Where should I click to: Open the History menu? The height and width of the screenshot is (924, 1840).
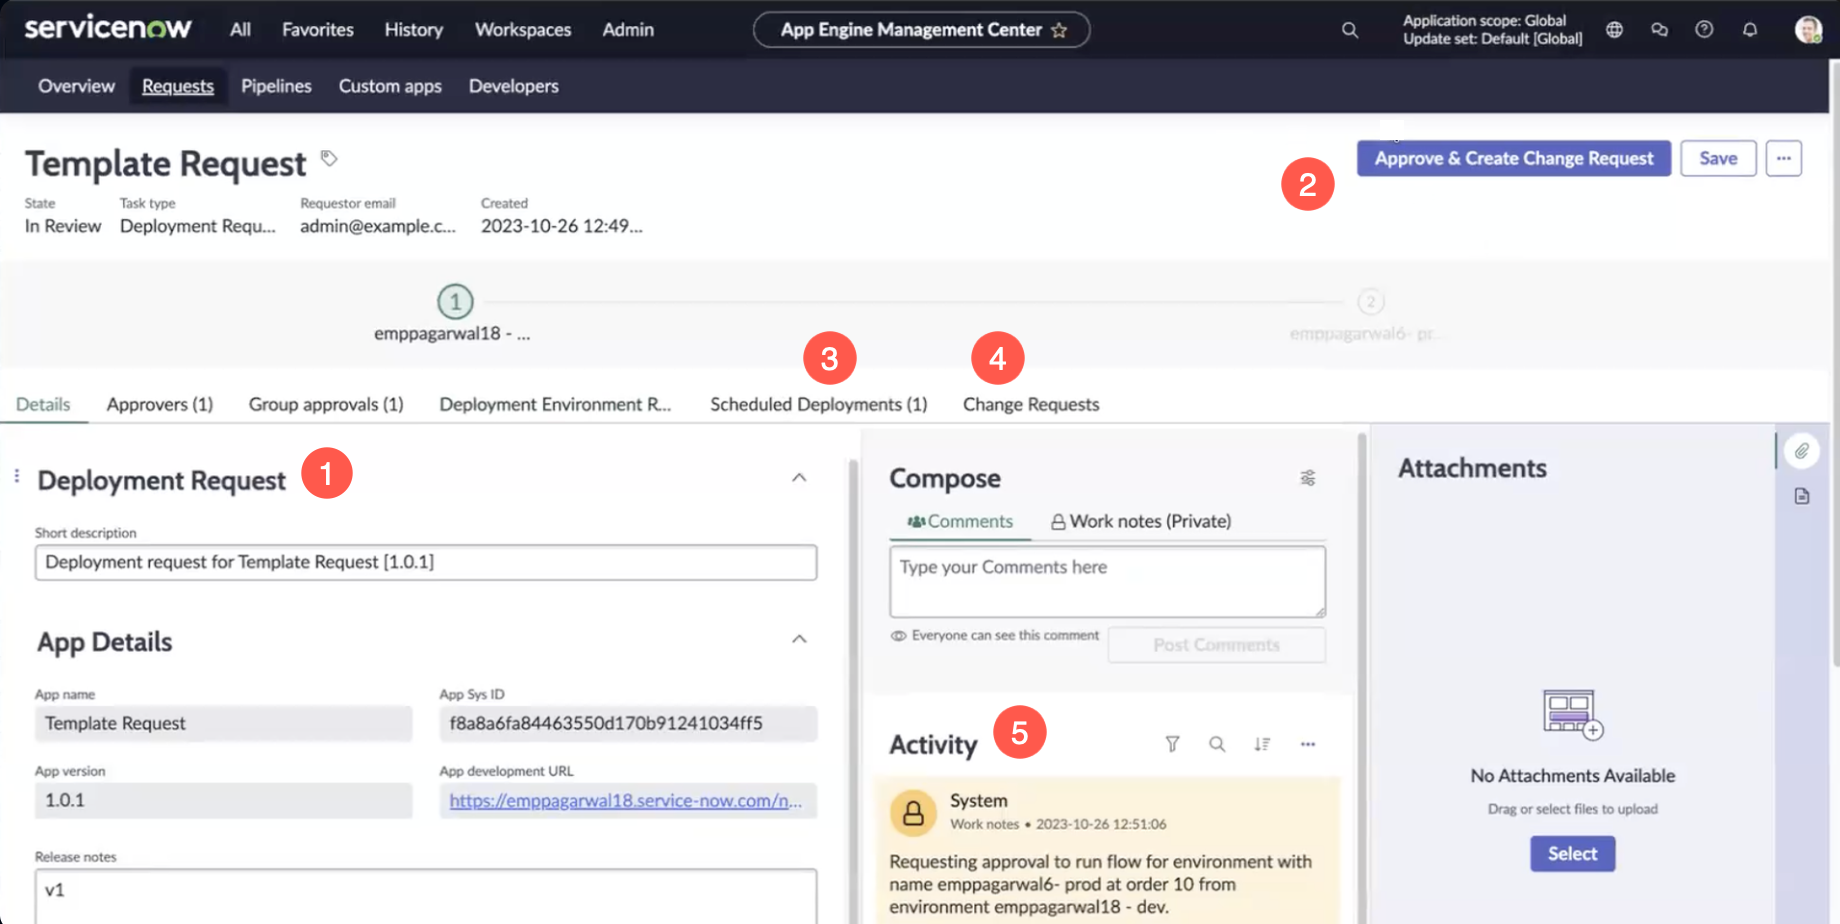pyautogui.click(x=414, y=30)
